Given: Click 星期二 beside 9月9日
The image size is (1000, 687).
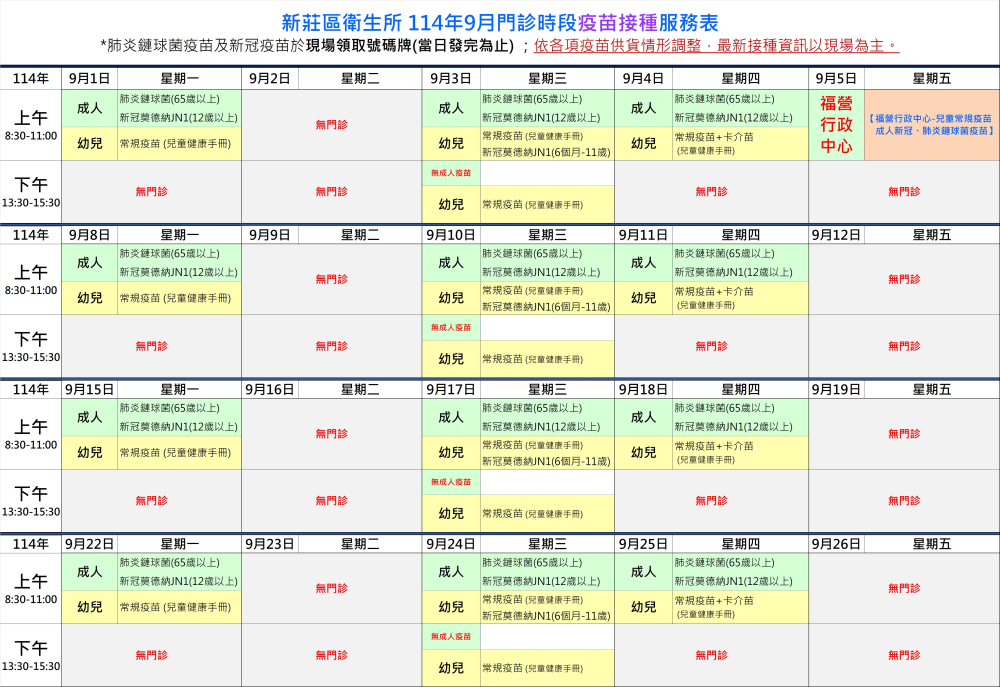Looking at the screenshot, I should 360,235.
